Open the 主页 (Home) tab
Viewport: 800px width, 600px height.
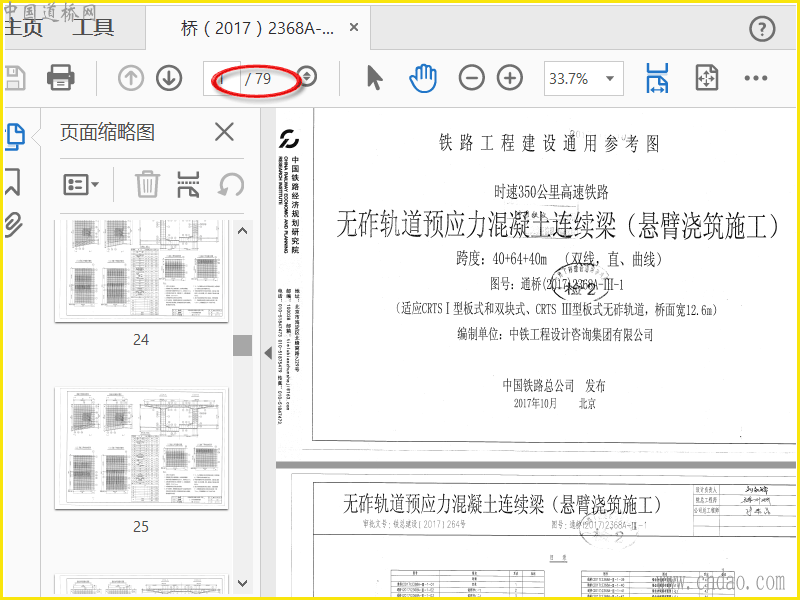[x=23, y=28]
